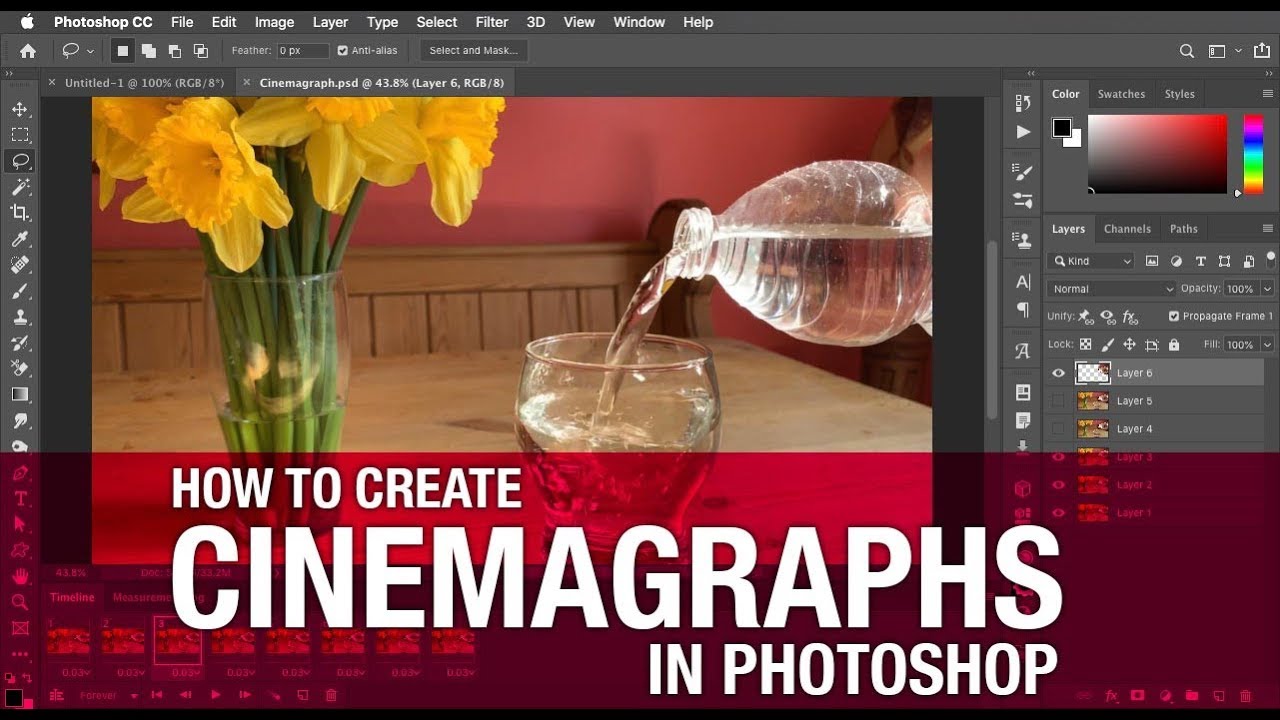Open the Opacity value dropdown arrow

tap(1267, 289)
